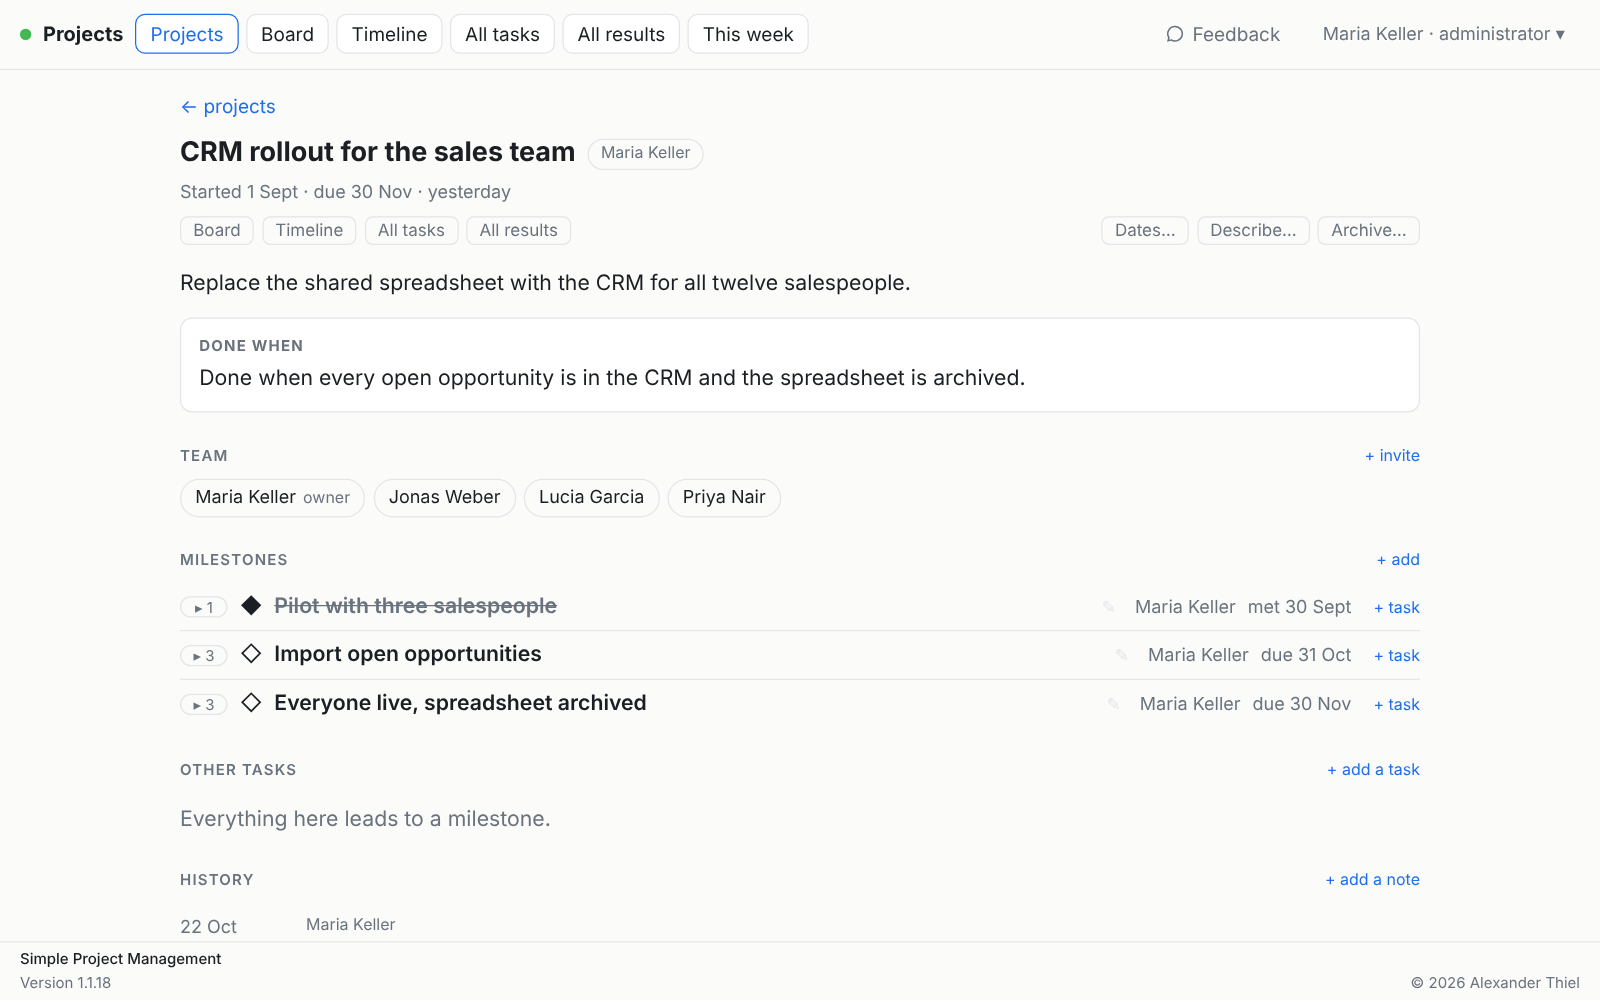The height and width of the screenshot is (1000, 1600).
Task: Add a task to Everyone live milestone
Action: pos(1396,704)
